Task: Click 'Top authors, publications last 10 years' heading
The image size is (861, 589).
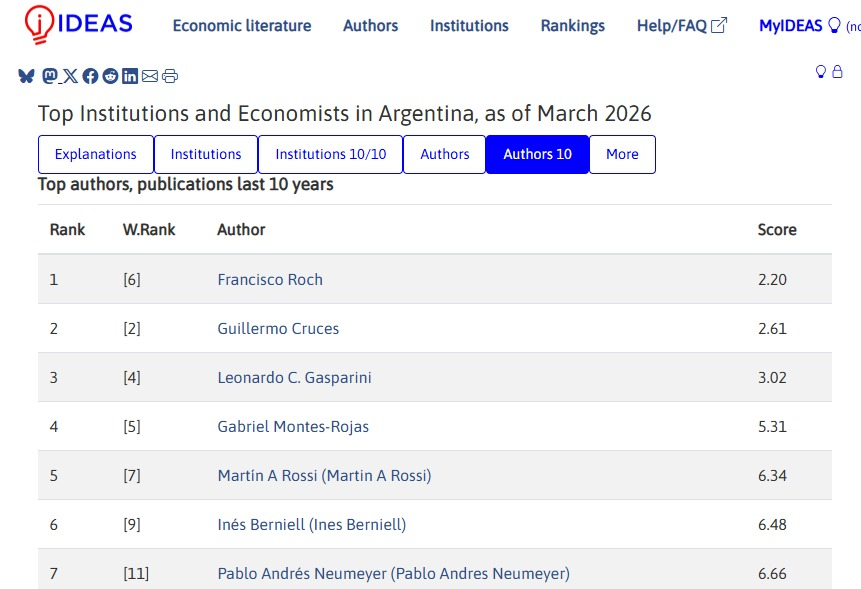Action: 186,184
